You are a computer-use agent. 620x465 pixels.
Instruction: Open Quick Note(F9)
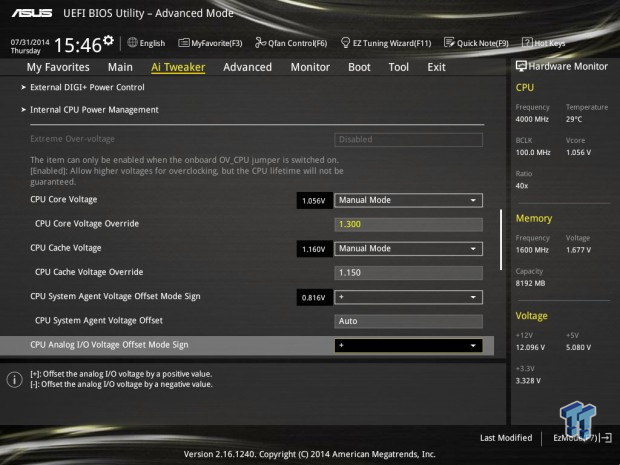coord(483,43)
